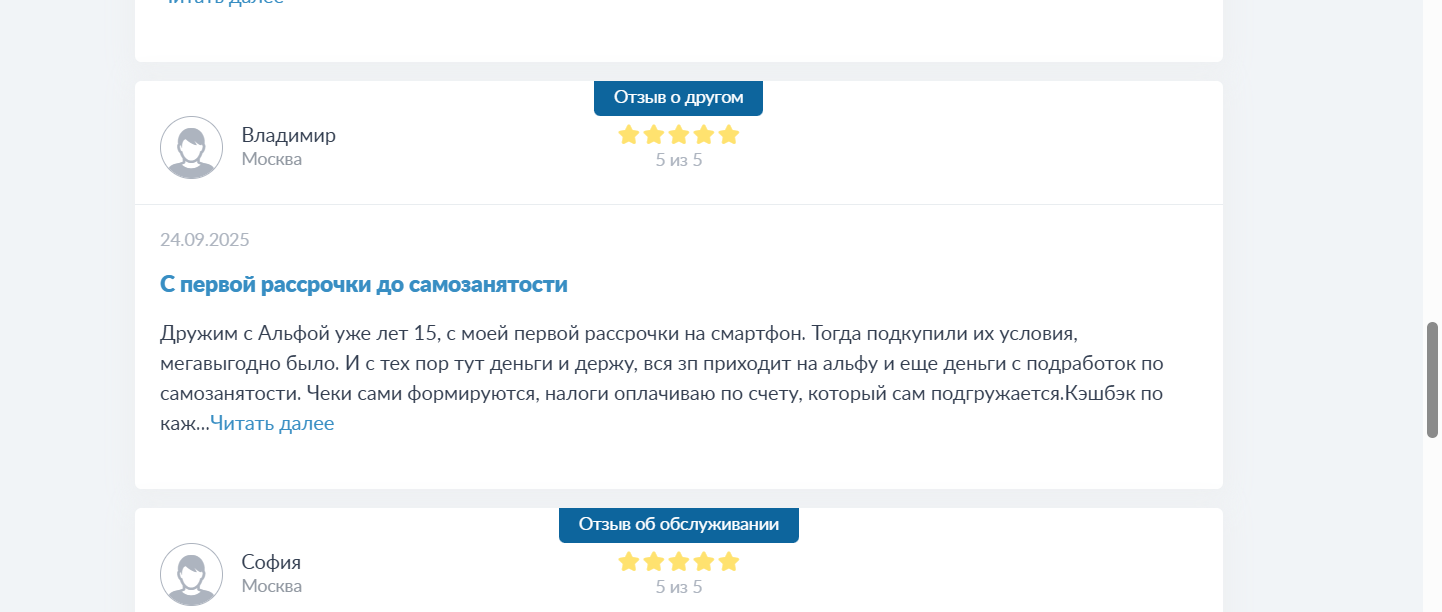Open review 'С первой рассрочки до самозанятости'
Viewport: 1442px width, 612px height.
pos(364,285)
